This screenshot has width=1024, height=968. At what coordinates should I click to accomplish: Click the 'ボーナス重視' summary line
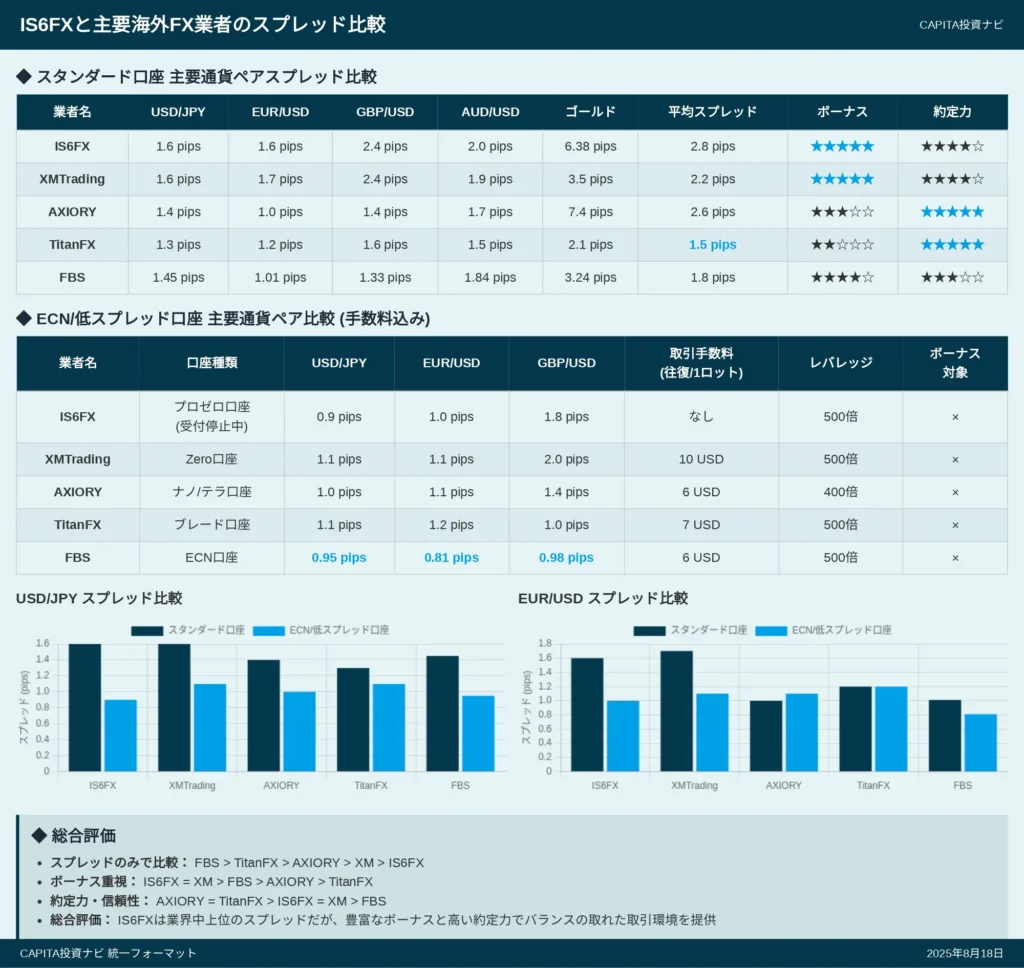coord(212,882)
